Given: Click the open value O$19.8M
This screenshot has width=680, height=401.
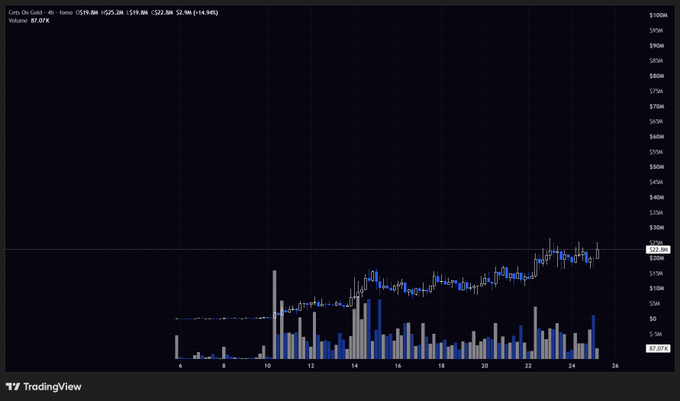Looking at the screenshot, I should tap(87, 13).
